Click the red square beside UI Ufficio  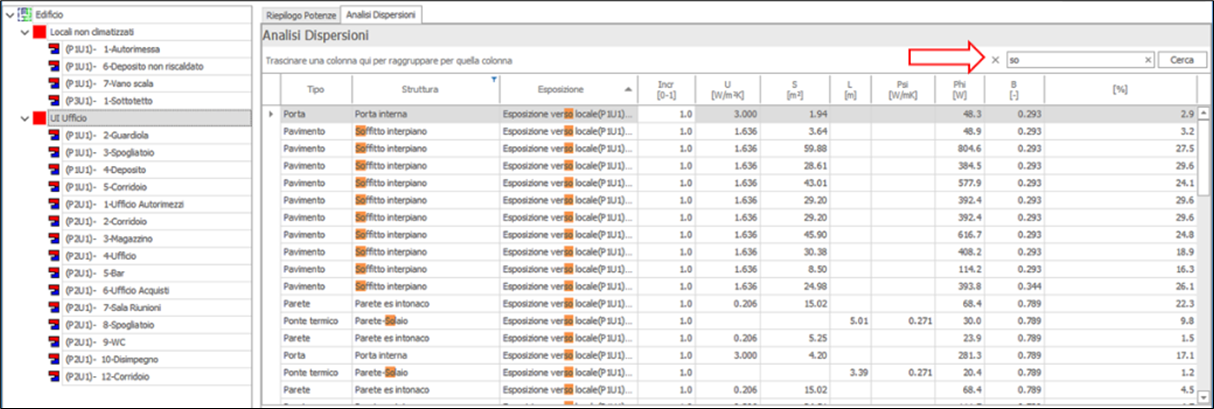tap(40, 118)
